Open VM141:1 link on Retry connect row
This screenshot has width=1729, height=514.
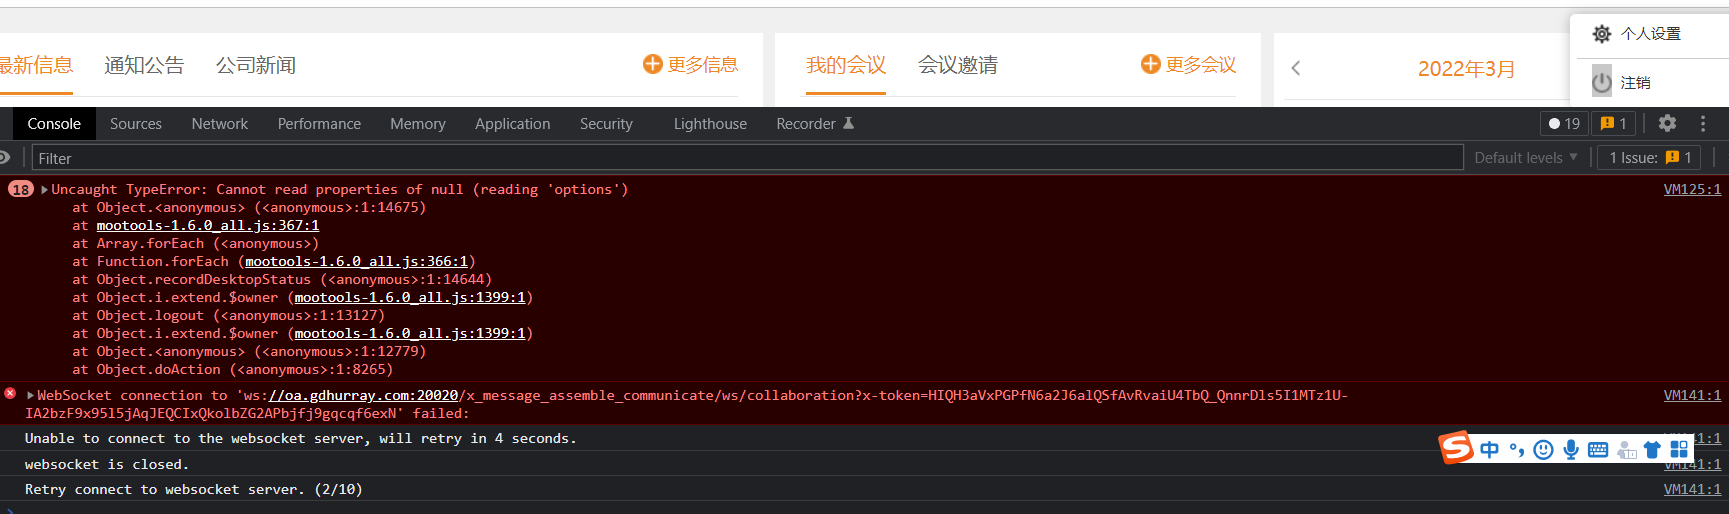[1692, 489]
